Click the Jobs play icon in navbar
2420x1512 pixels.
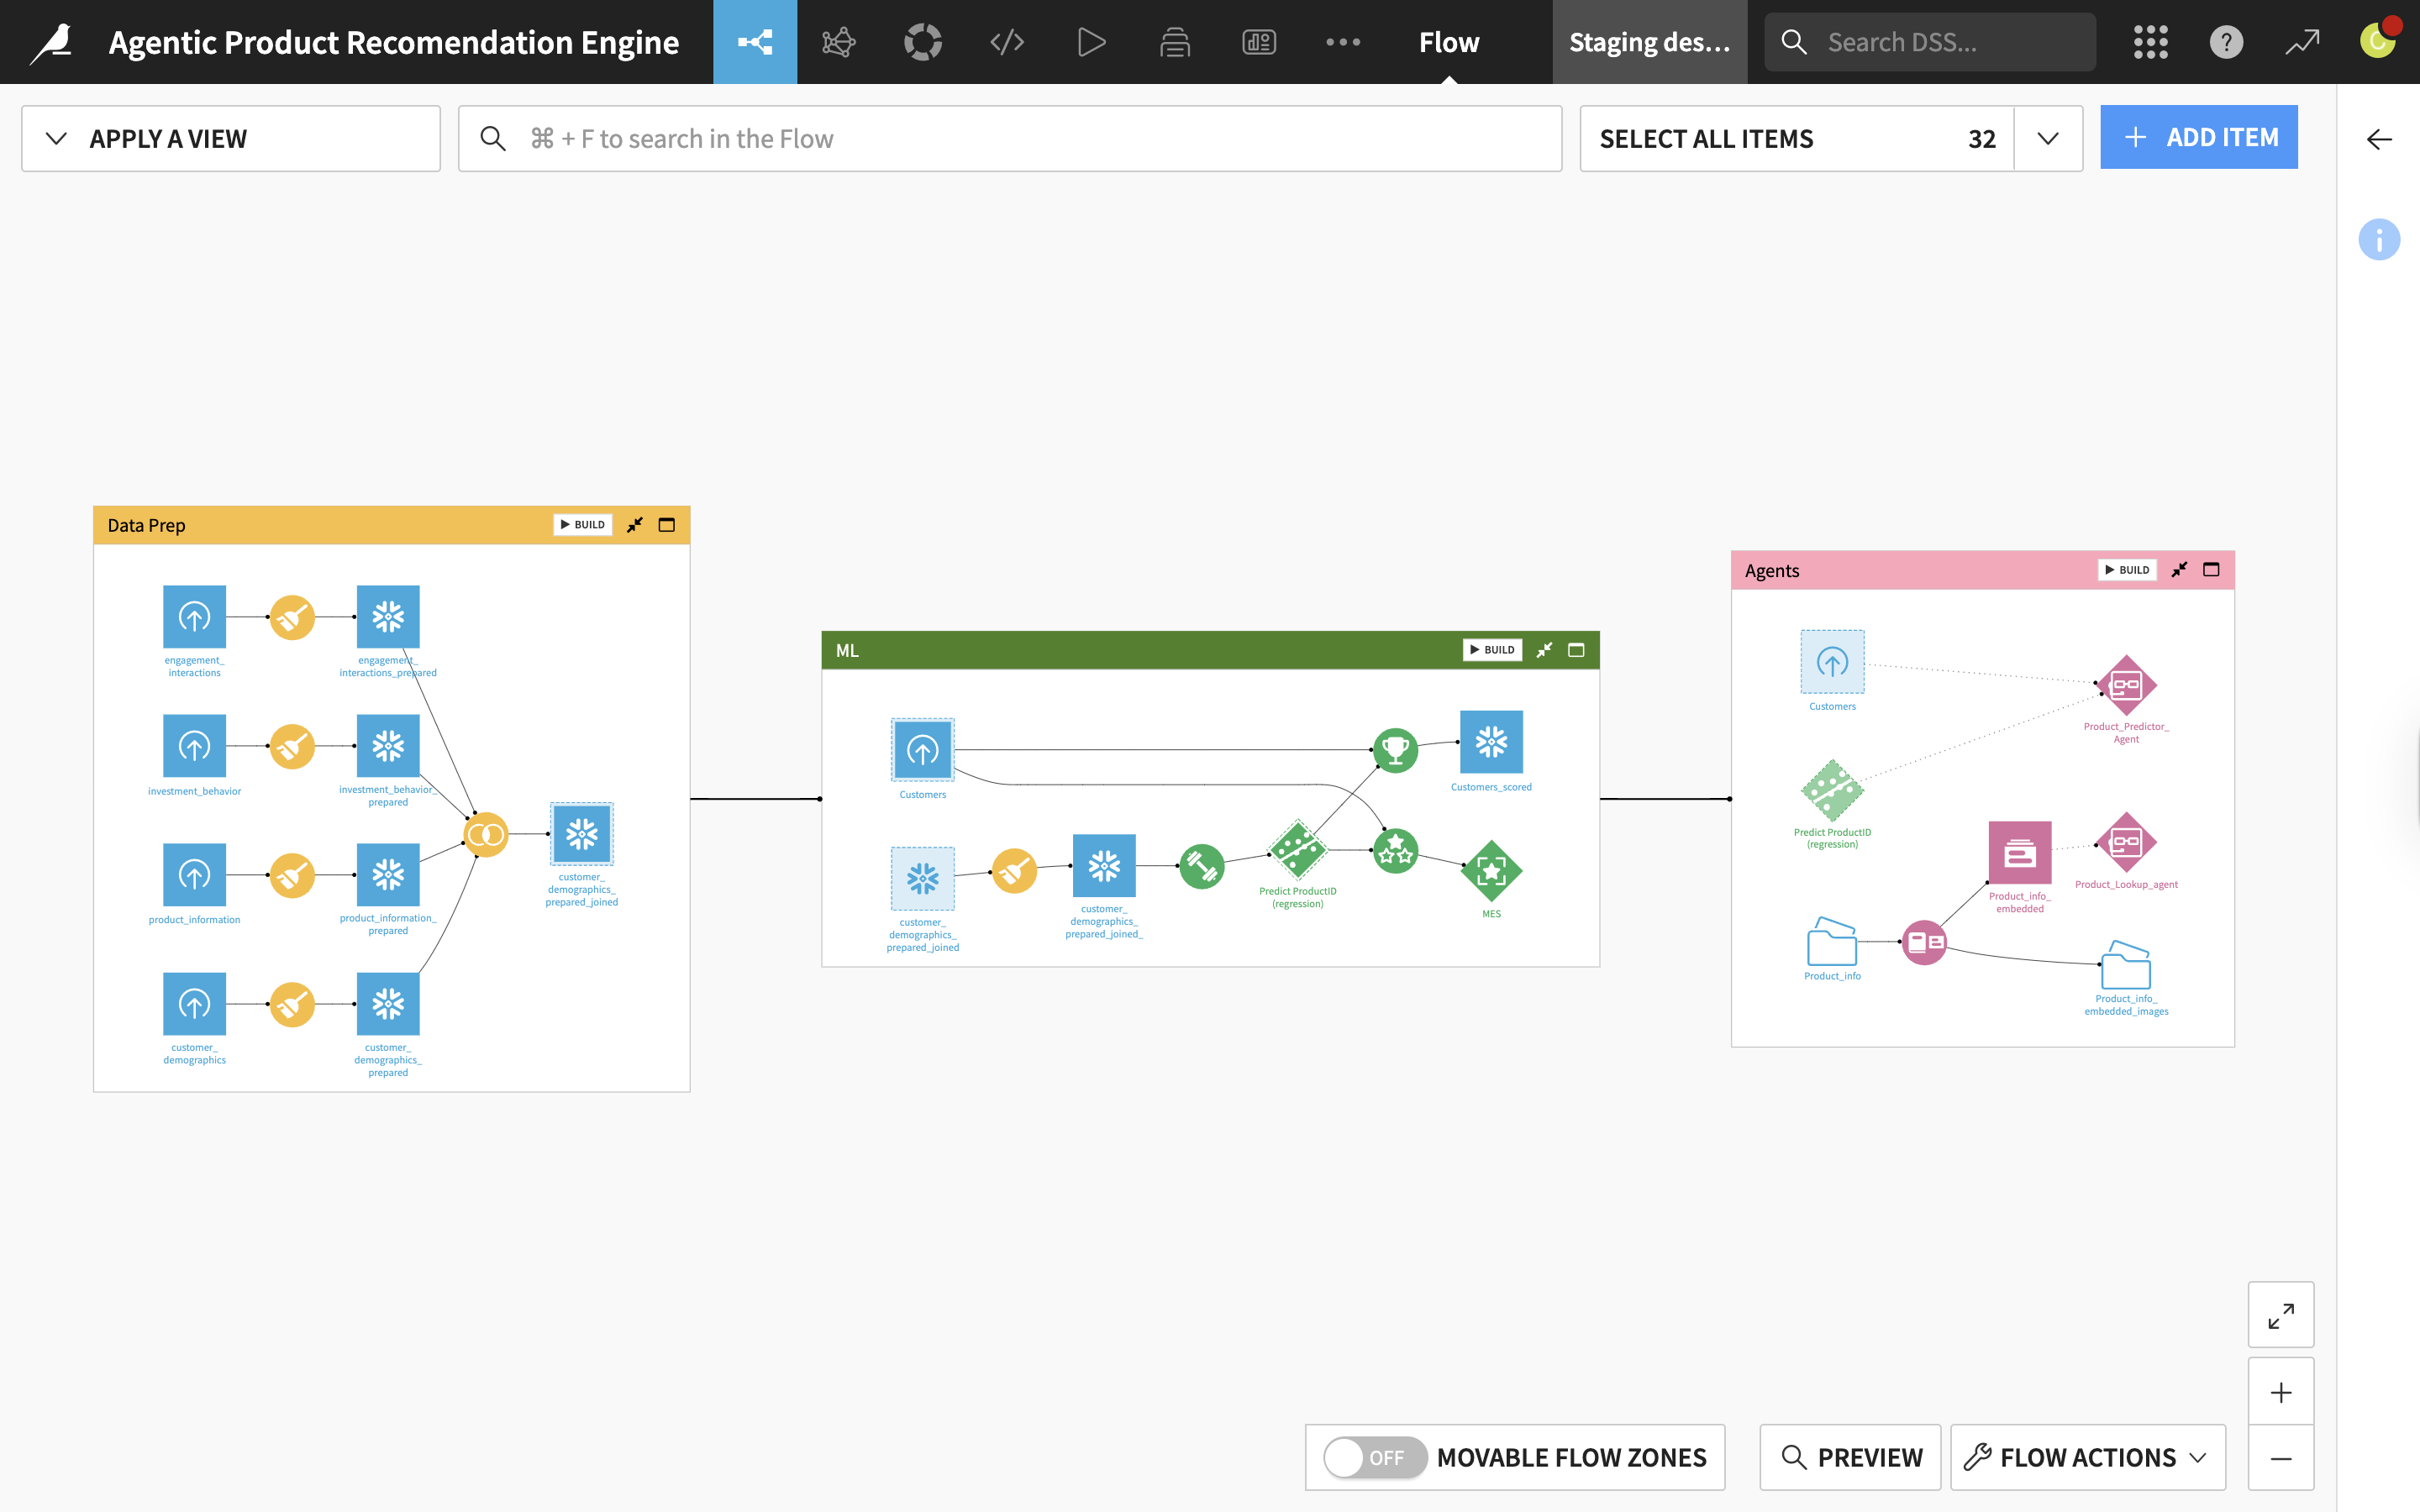click(1091, 42)
